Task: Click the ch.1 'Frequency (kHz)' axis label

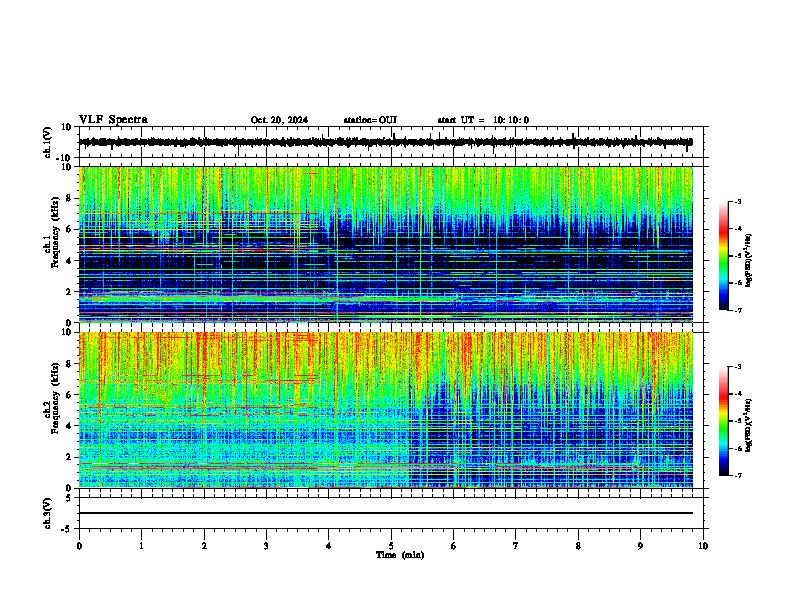Action: 55,233
